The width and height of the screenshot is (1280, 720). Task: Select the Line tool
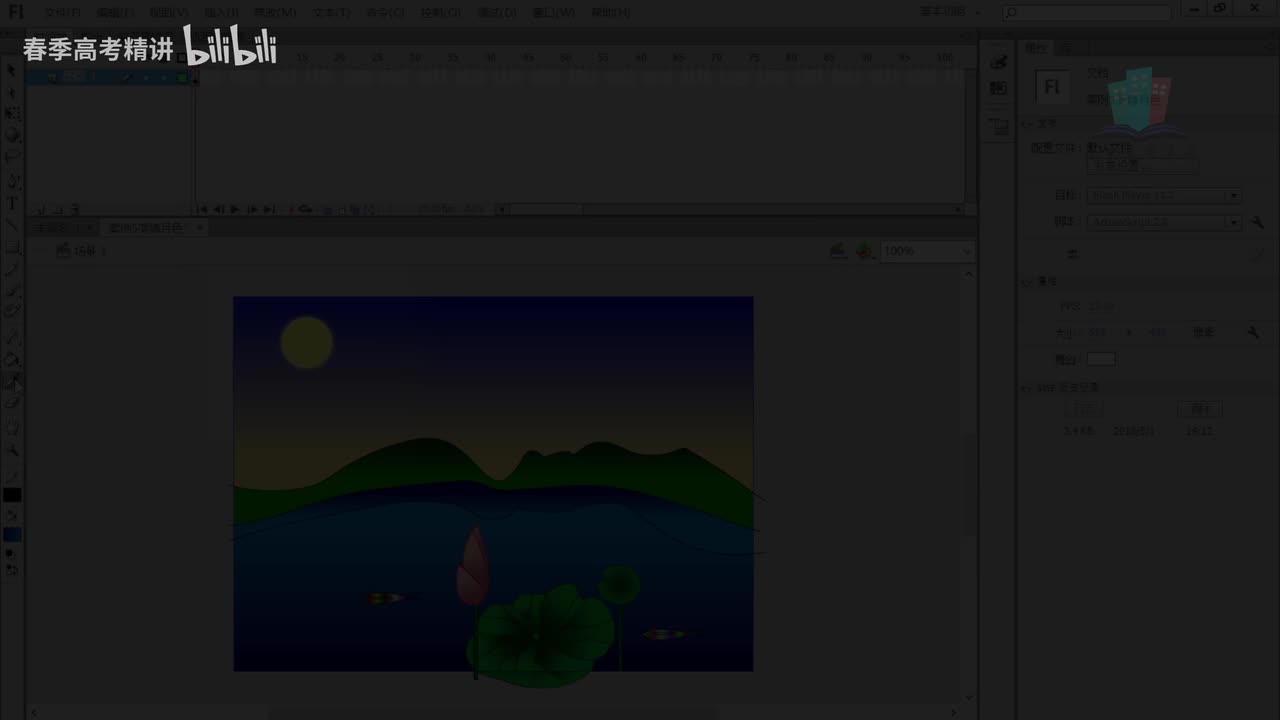pyautogui.click(x=12, y=225)
